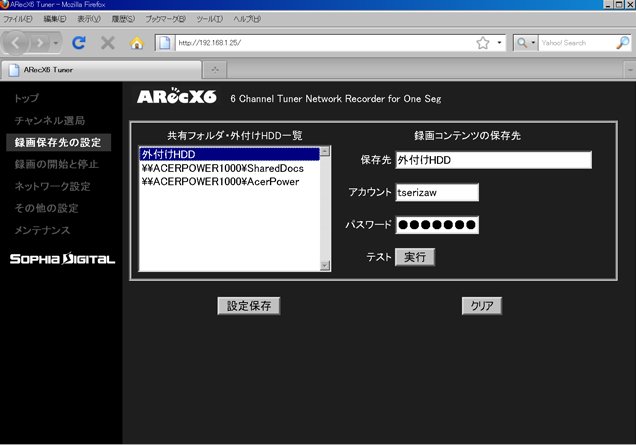
Task: Open その他の設定 page
Action: pyautogui.click(x=46, y=208)
